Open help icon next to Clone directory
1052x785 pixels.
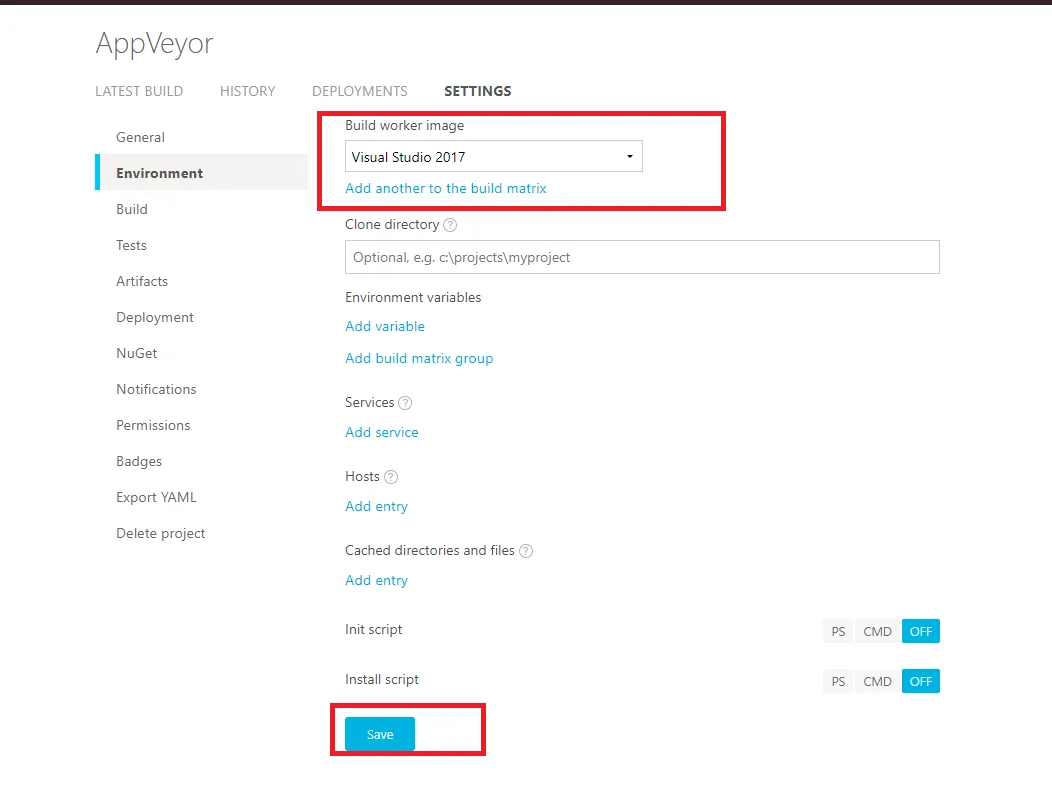tap(450, 225)
